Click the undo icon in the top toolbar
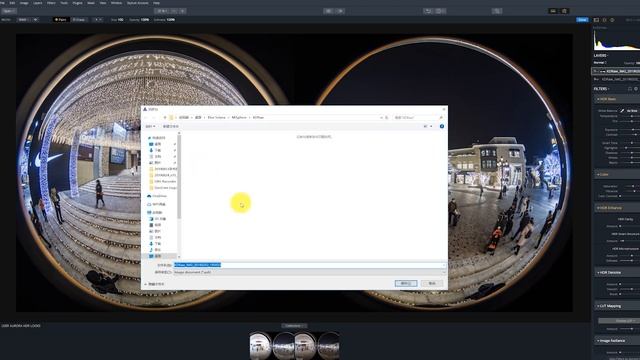 [x=428, y=11]
